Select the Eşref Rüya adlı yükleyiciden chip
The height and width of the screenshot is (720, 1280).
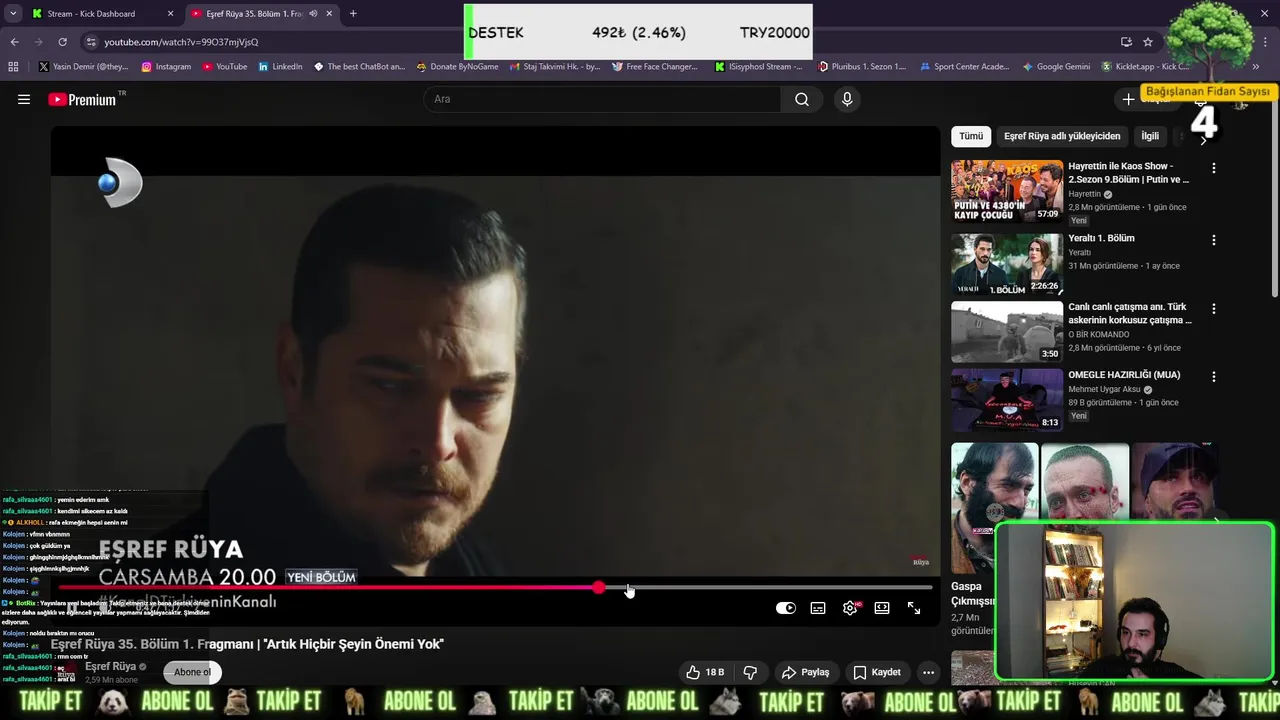1062,136
